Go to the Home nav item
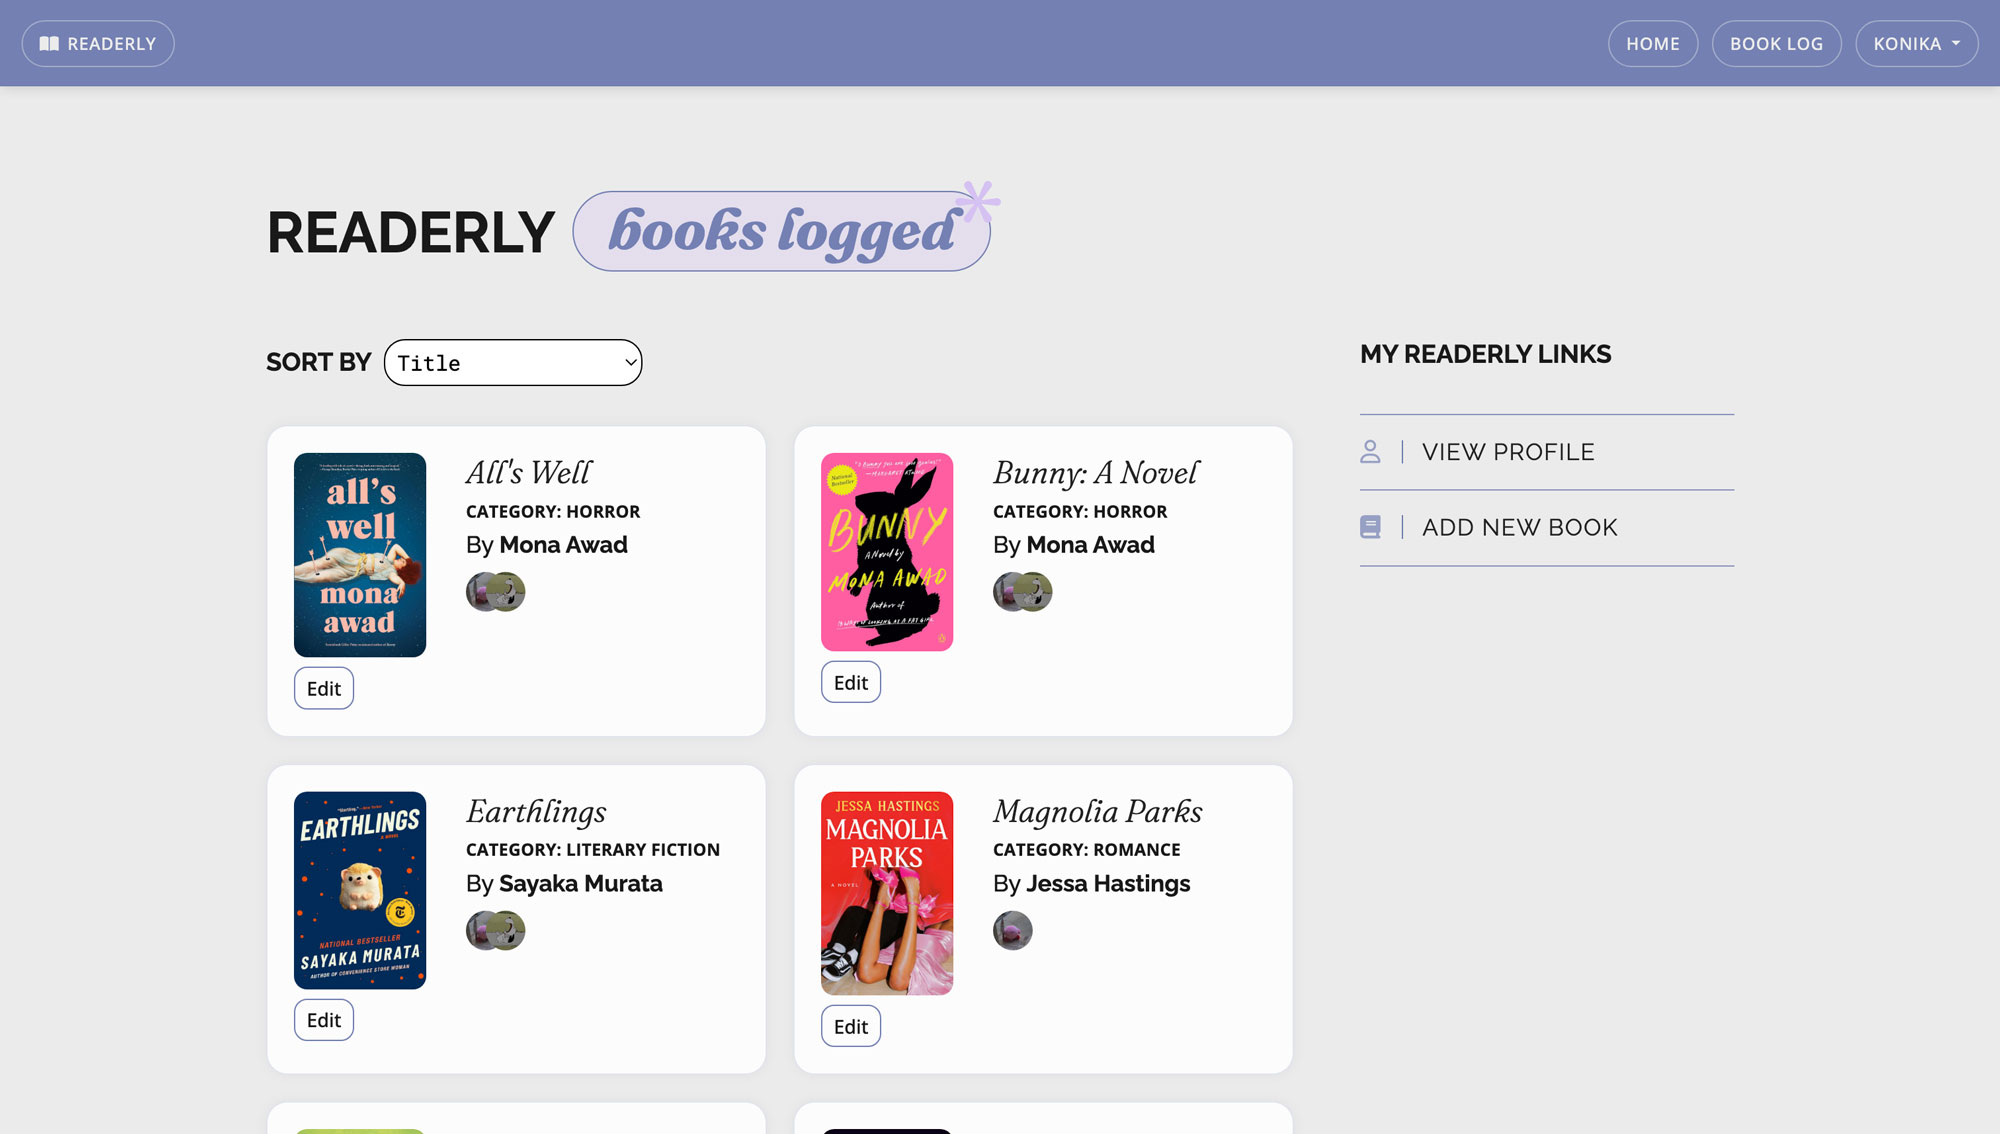Viewport: 2000px width, 1134px height. (x=1652, y=44)
